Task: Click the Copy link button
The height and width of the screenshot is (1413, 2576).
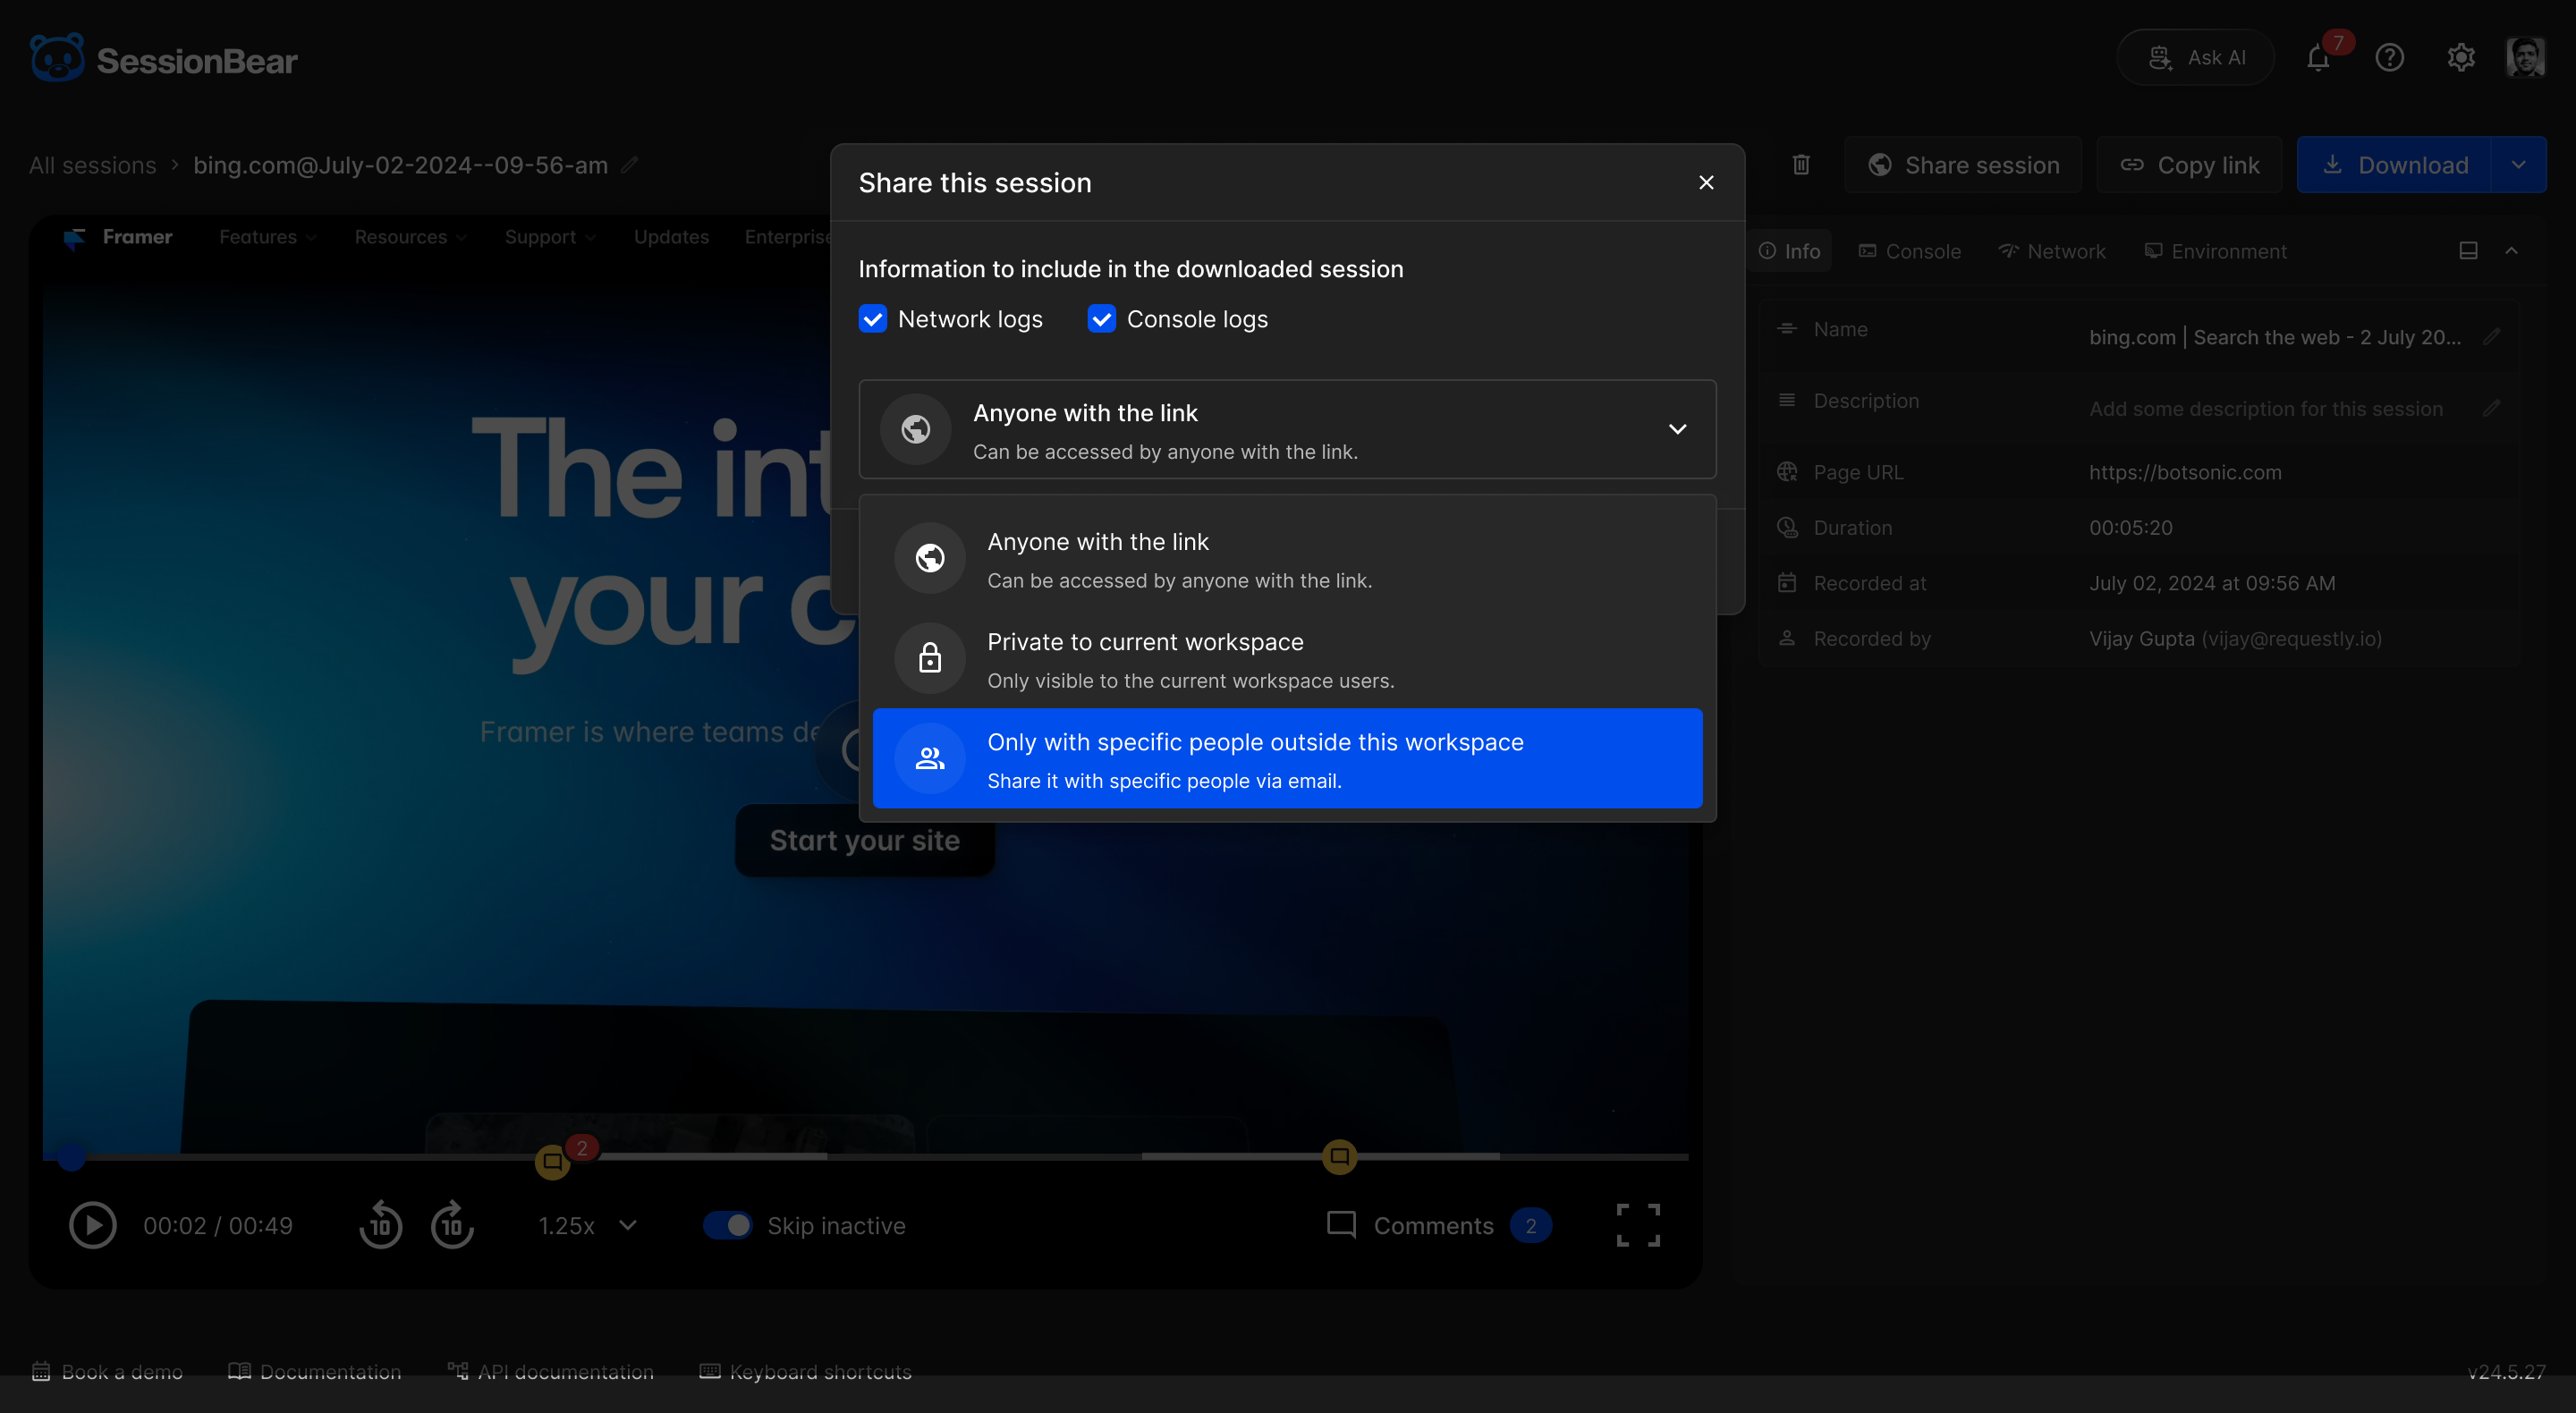Action: (2189, 165)
